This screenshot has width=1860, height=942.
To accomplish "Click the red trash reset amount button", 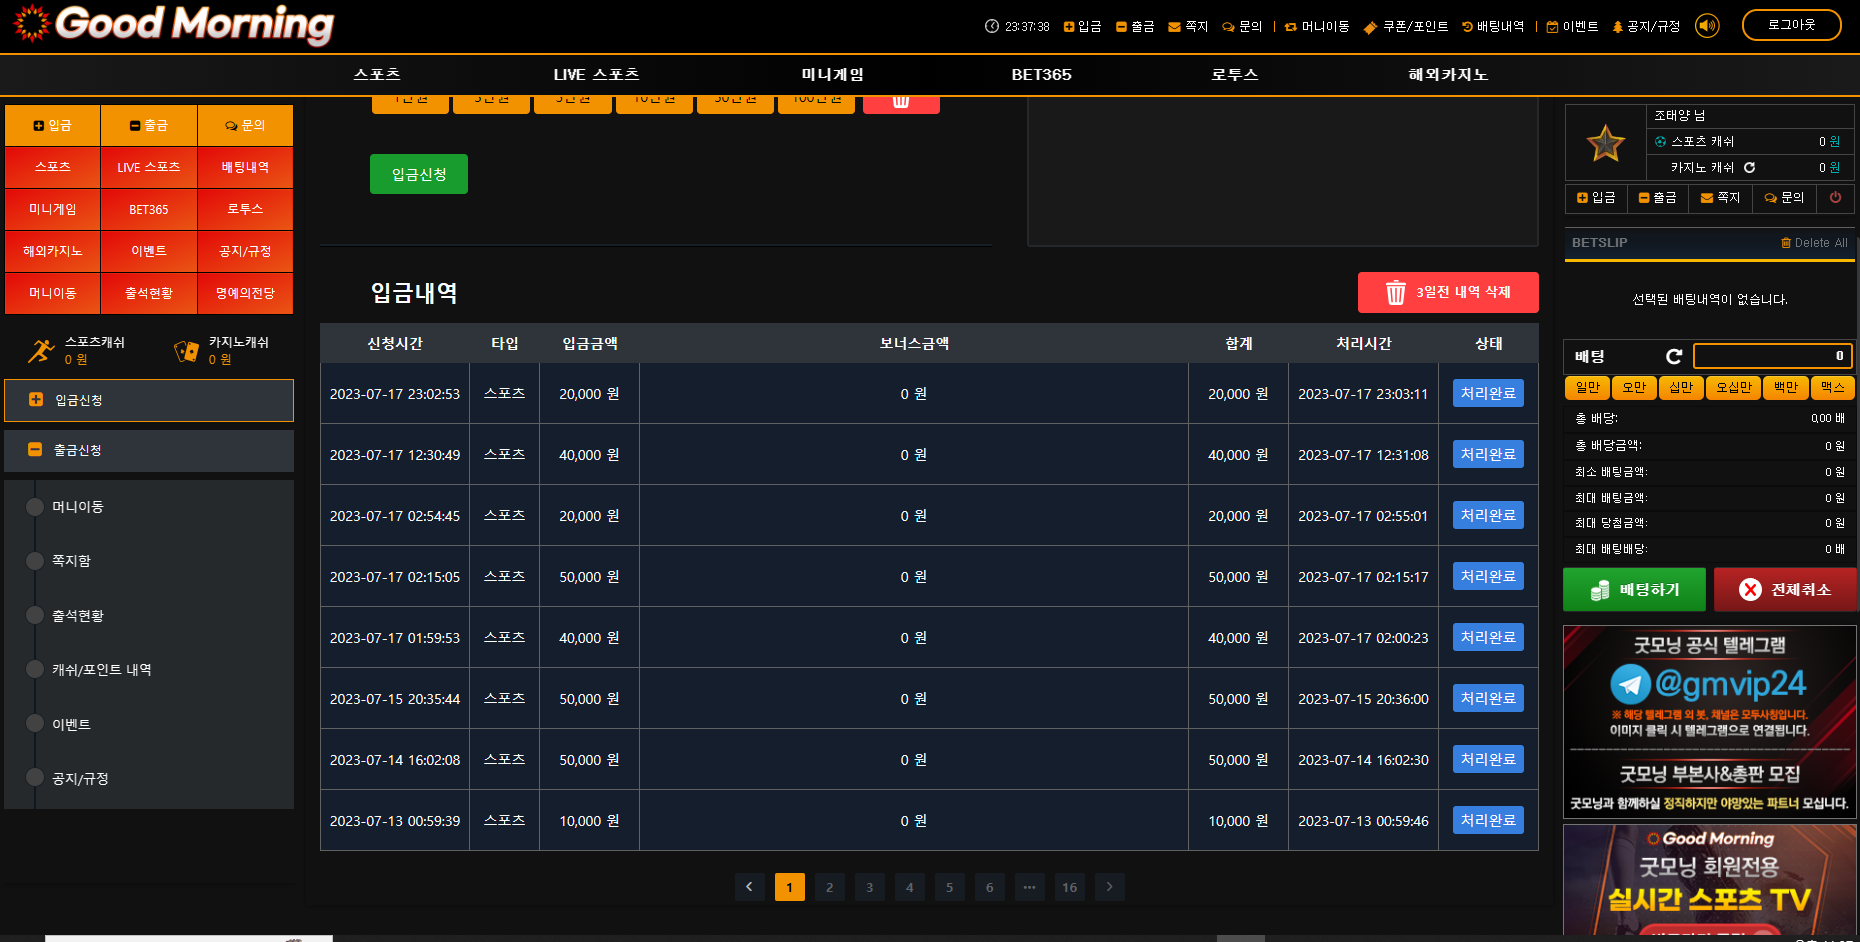I will click(900, 102).
